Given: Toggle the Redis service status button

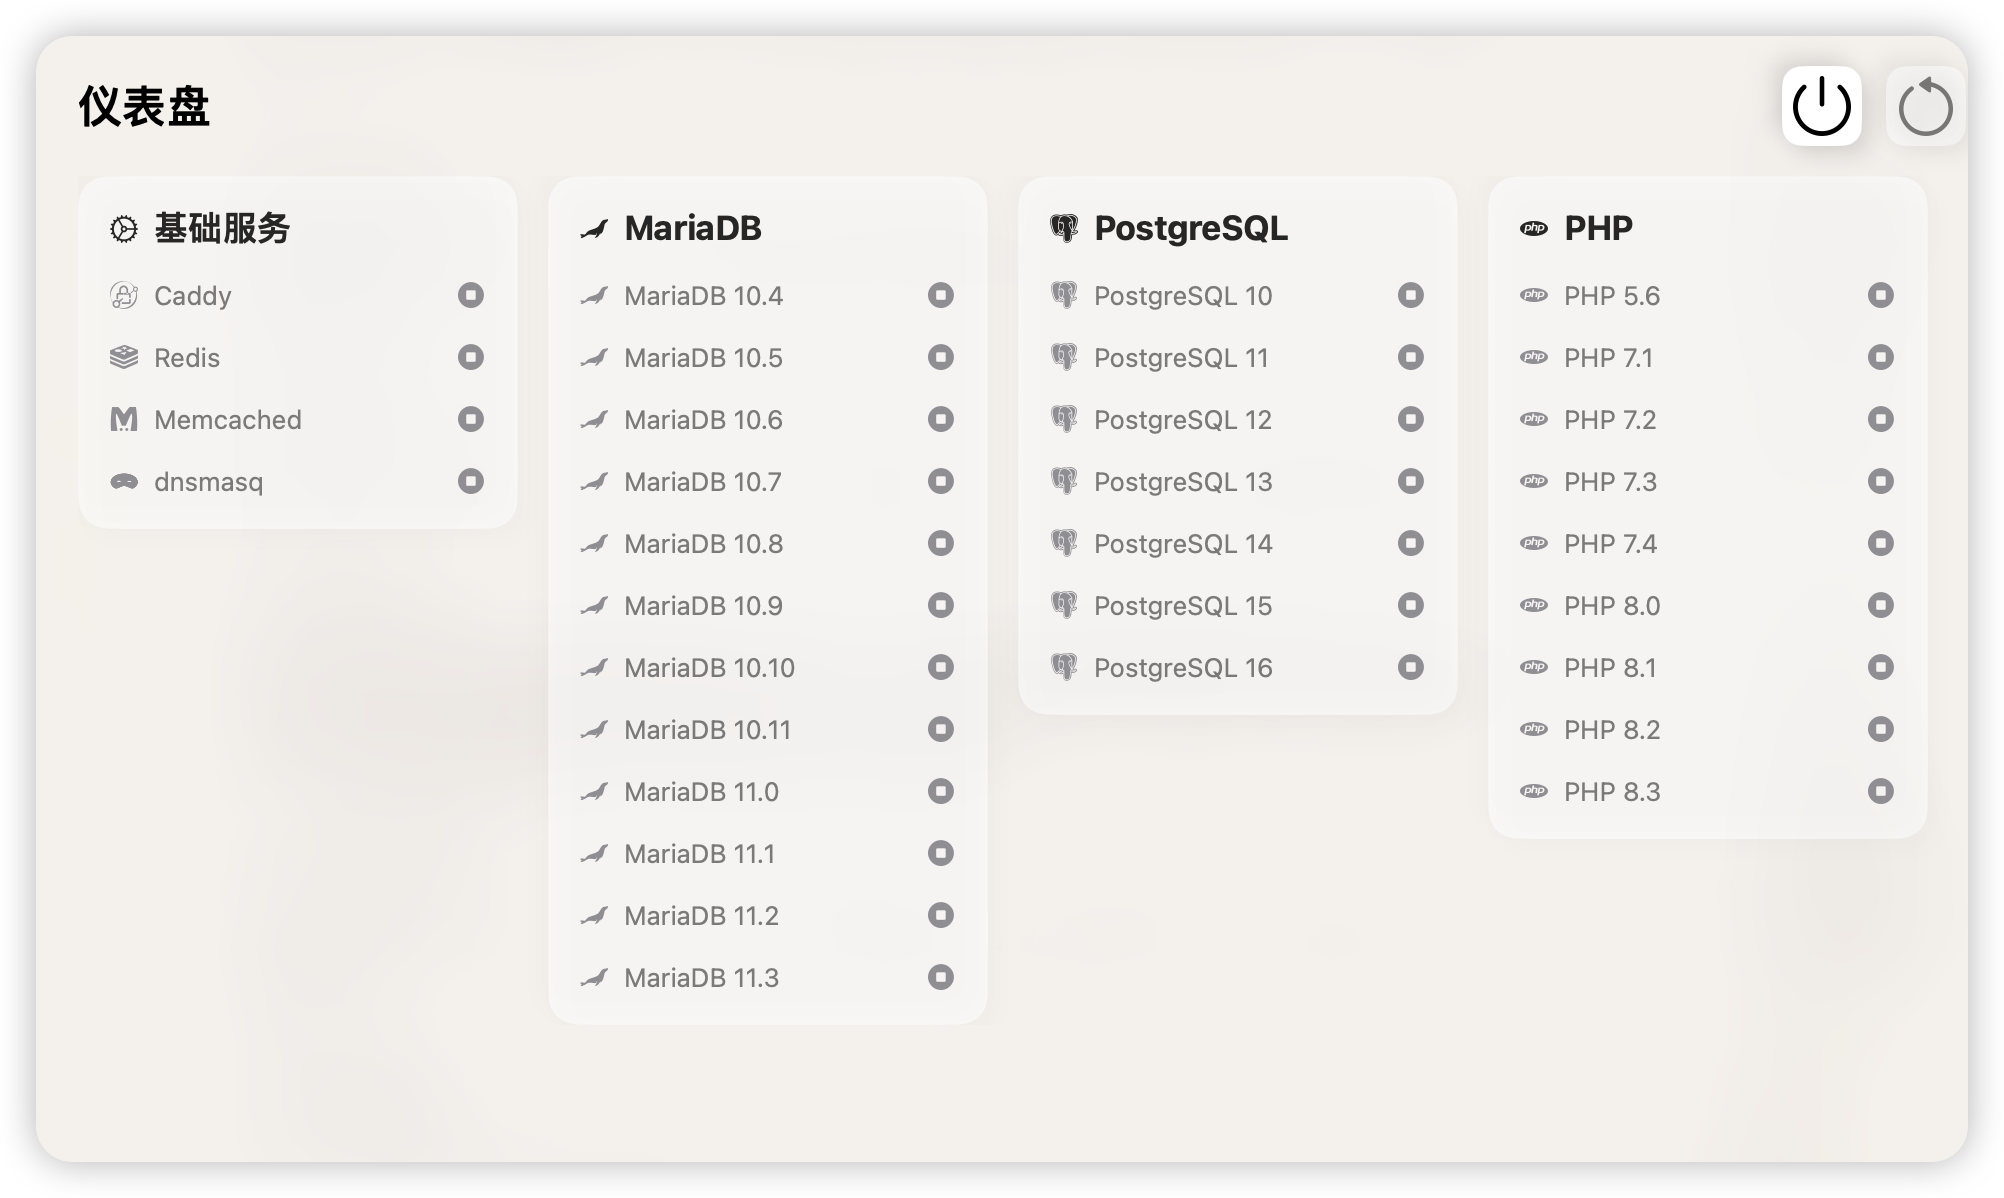Looking at the screenshot, I should [471, 358].
